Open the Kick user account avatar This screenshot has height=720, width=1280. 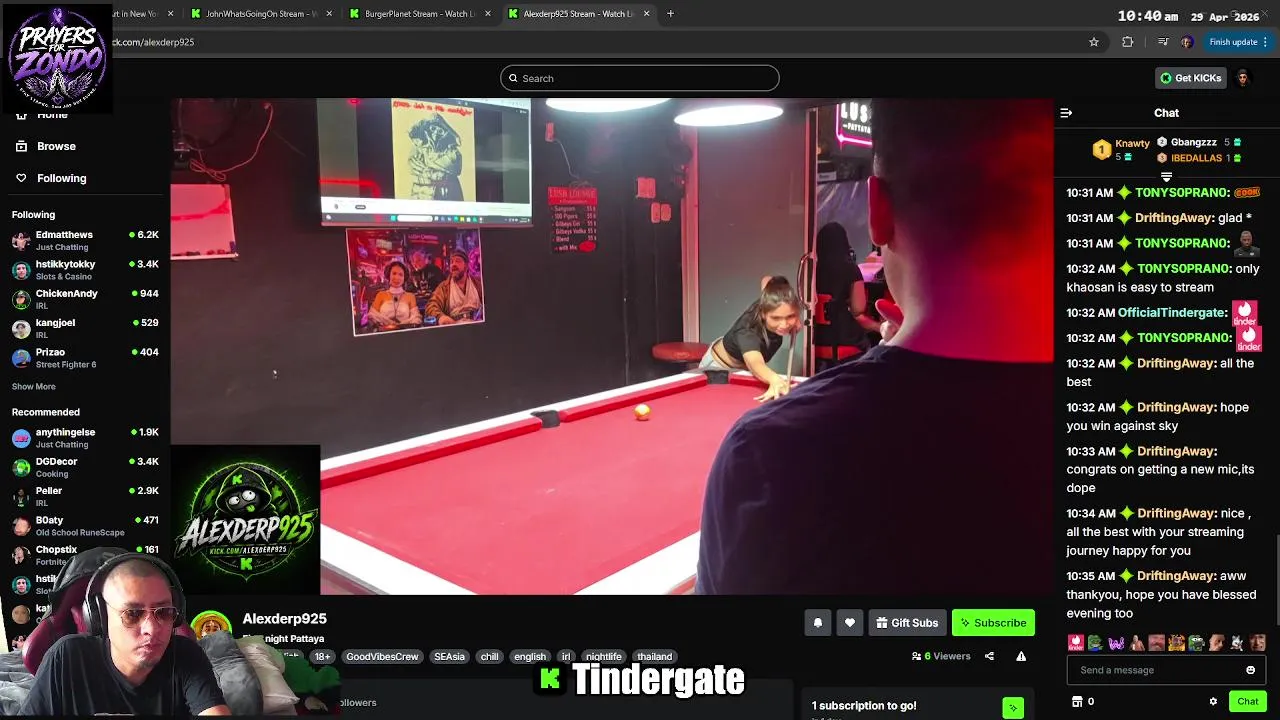1243,78
